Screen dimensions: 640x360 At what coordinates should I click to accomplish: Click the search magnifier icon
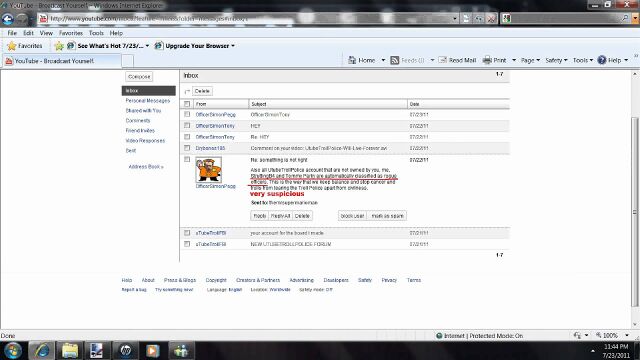625,18
